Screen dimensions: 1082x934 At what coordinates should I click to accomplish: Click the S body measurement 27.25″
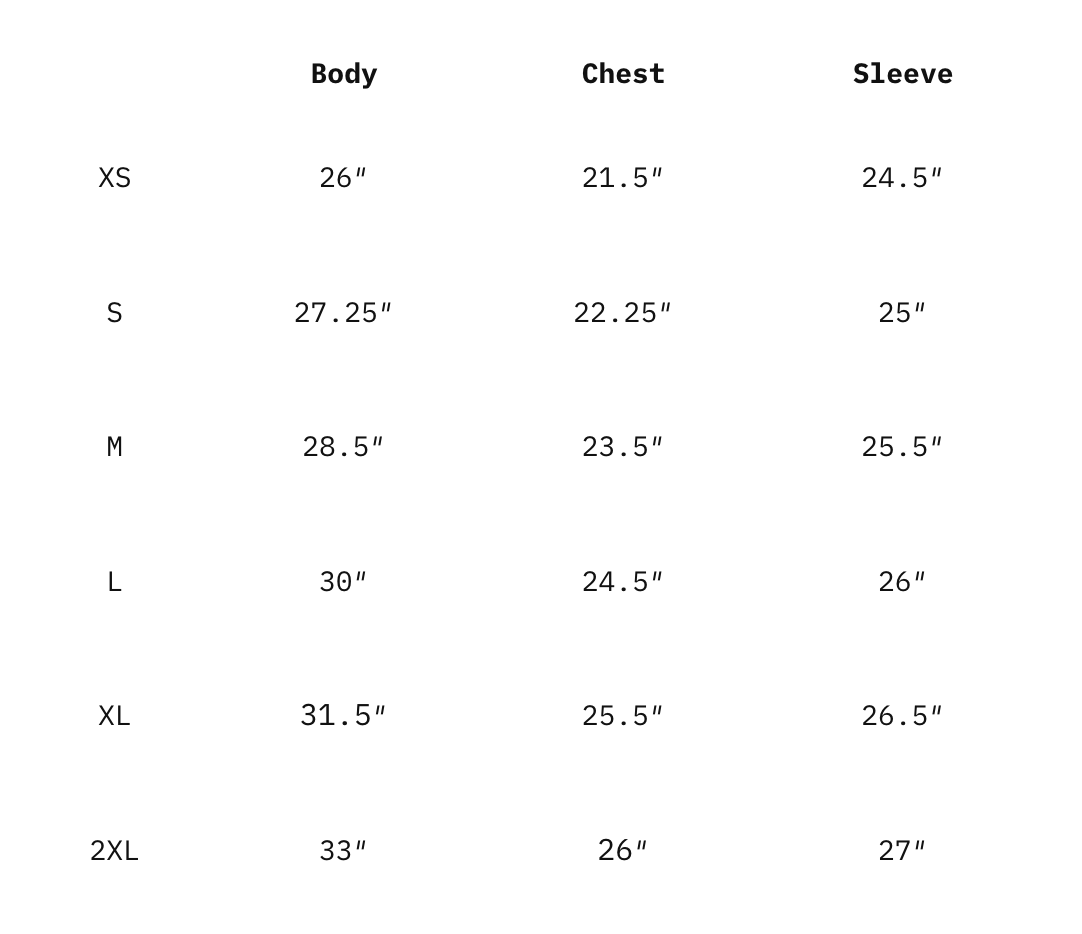(343, 313)
